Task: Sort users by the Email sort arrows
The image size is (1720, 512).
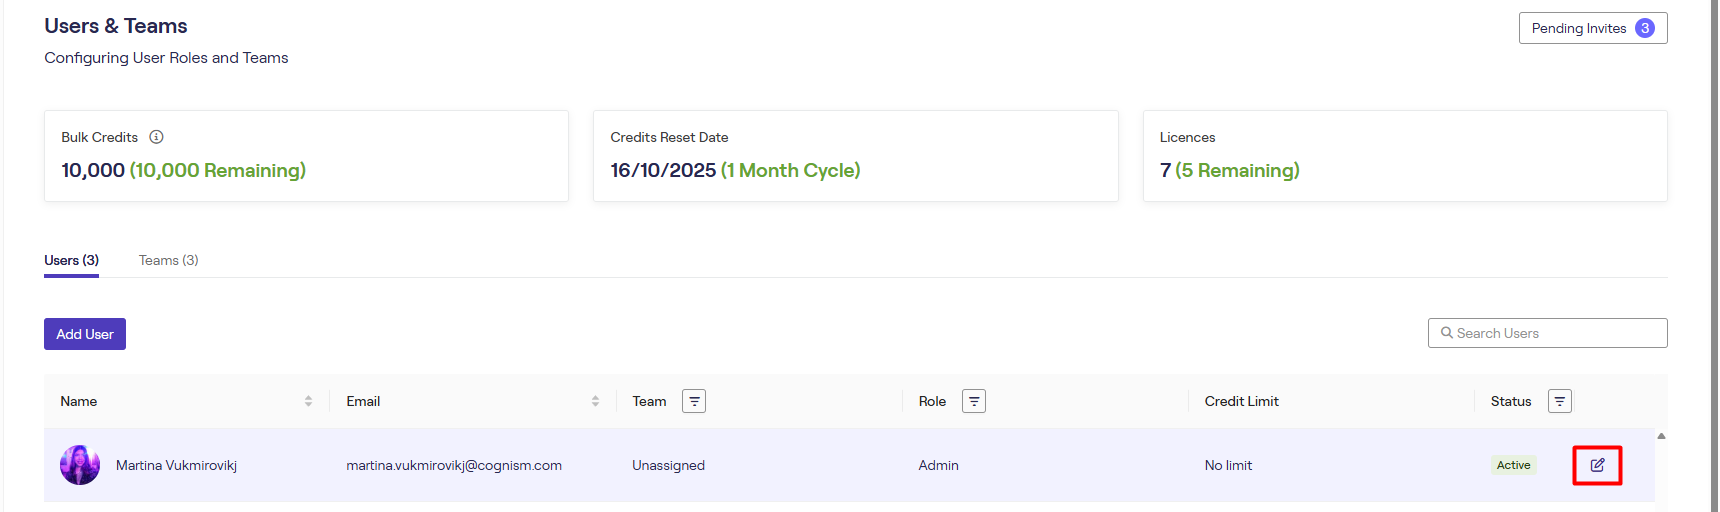Action: 595,401
